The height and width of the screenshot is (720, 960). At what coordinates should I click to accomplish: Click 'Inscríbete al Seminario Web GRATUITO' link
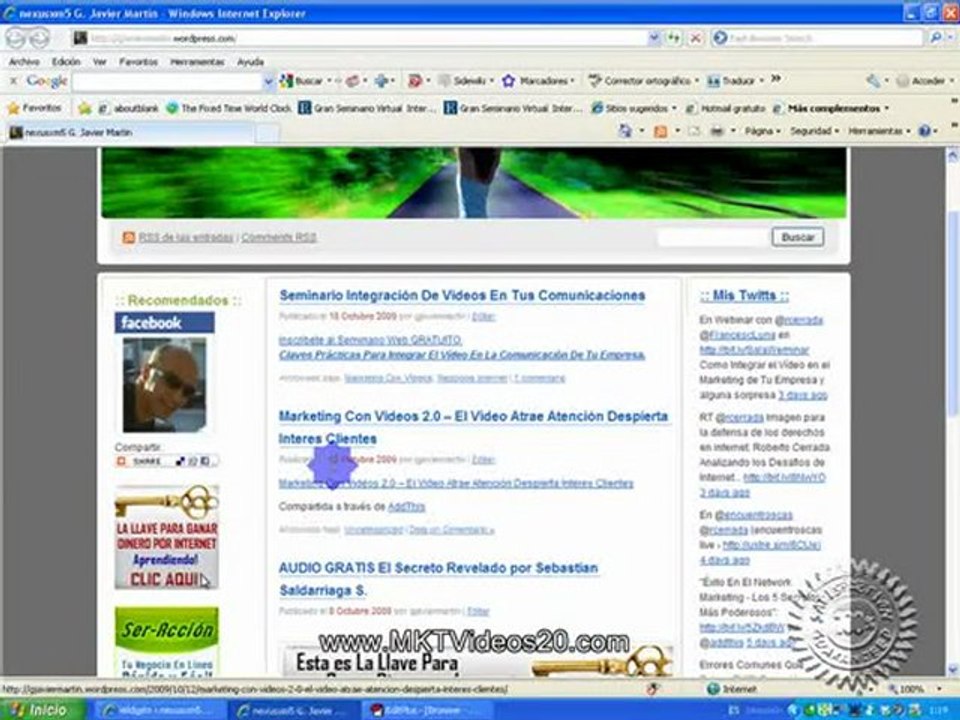[370, 340]
